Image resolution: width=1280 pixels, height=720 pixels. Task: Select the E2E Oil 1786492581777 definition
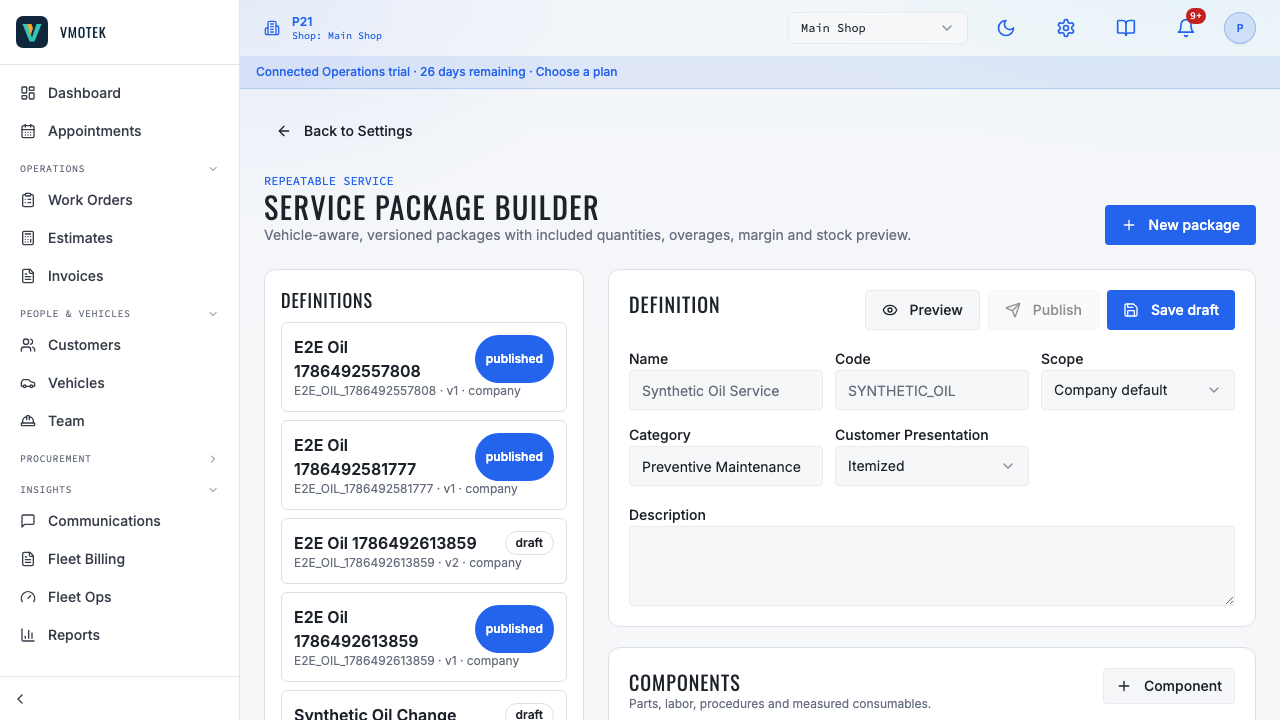[x=424, y=465]
